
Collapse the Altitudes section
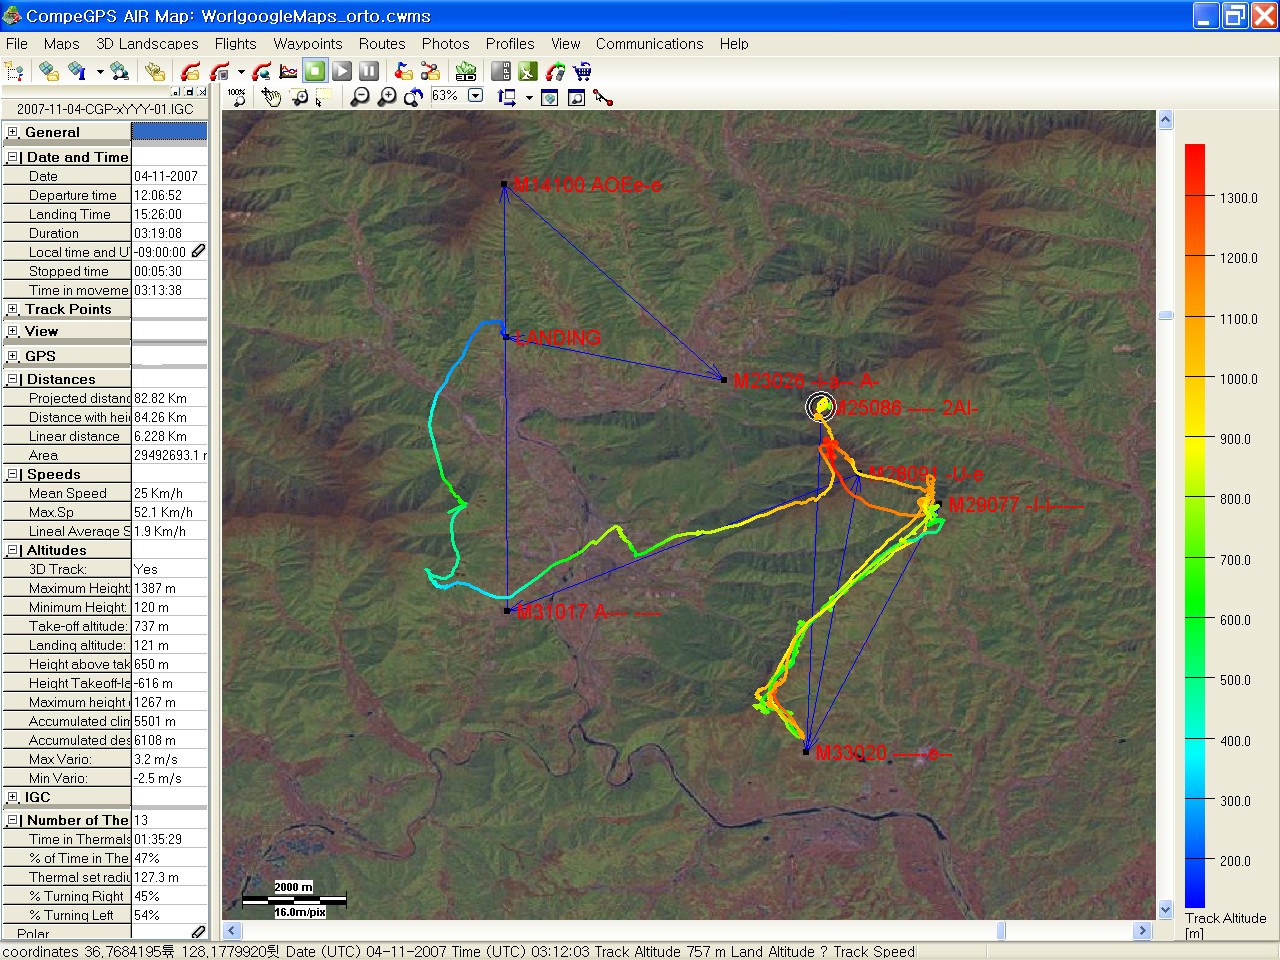click(12, 550)
